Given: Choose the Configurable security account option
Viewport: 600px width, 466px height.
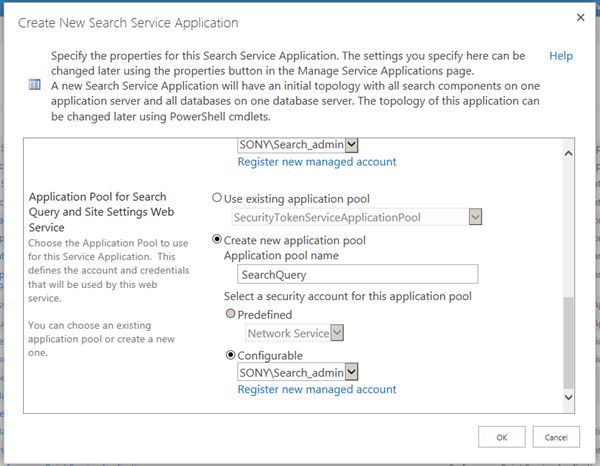Looking at the screenshot, I should click(230, 355).
